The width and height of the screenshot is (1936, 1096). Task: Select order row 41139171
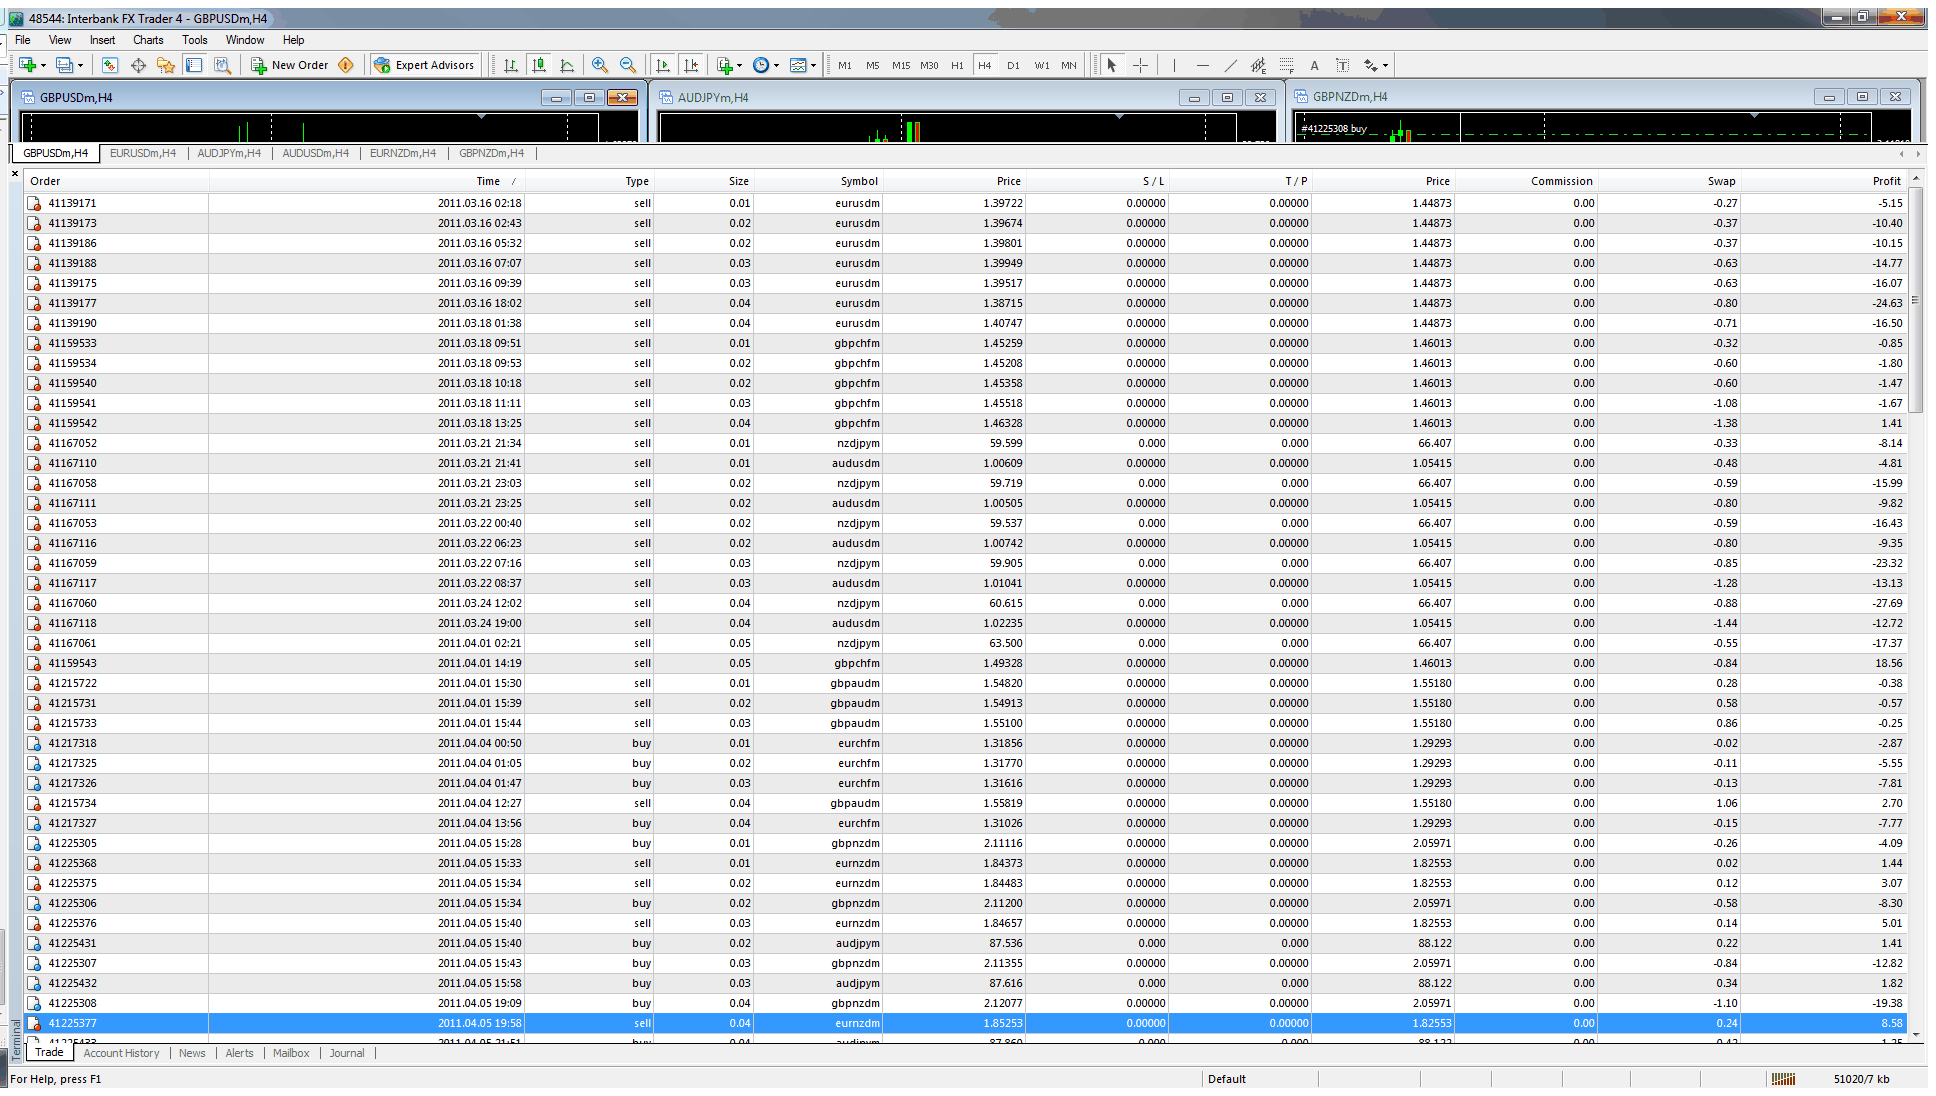966,203
